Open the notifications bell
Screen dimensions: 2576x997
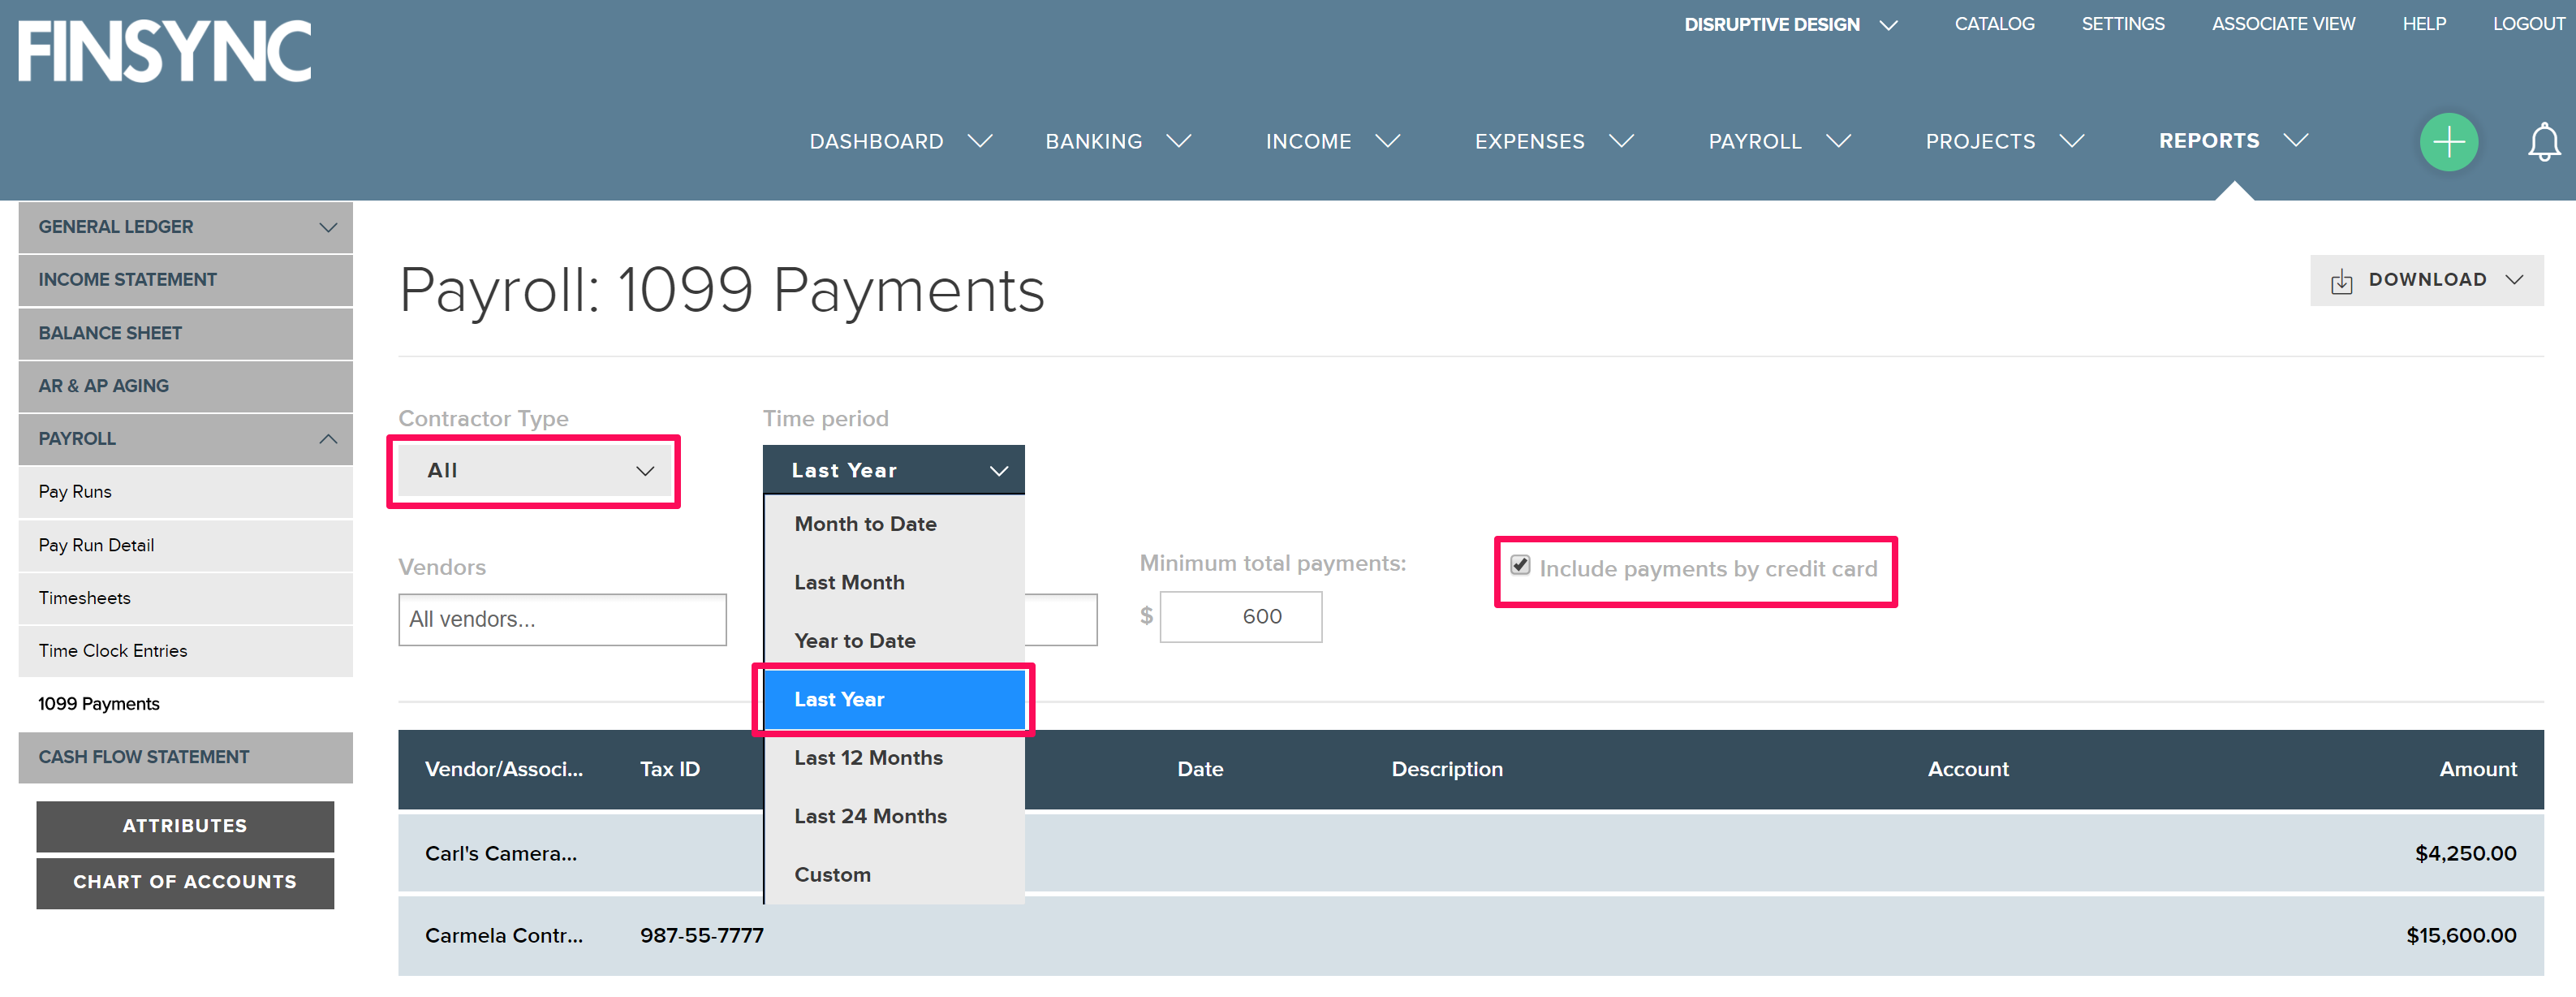click(x=2543, y=141)
